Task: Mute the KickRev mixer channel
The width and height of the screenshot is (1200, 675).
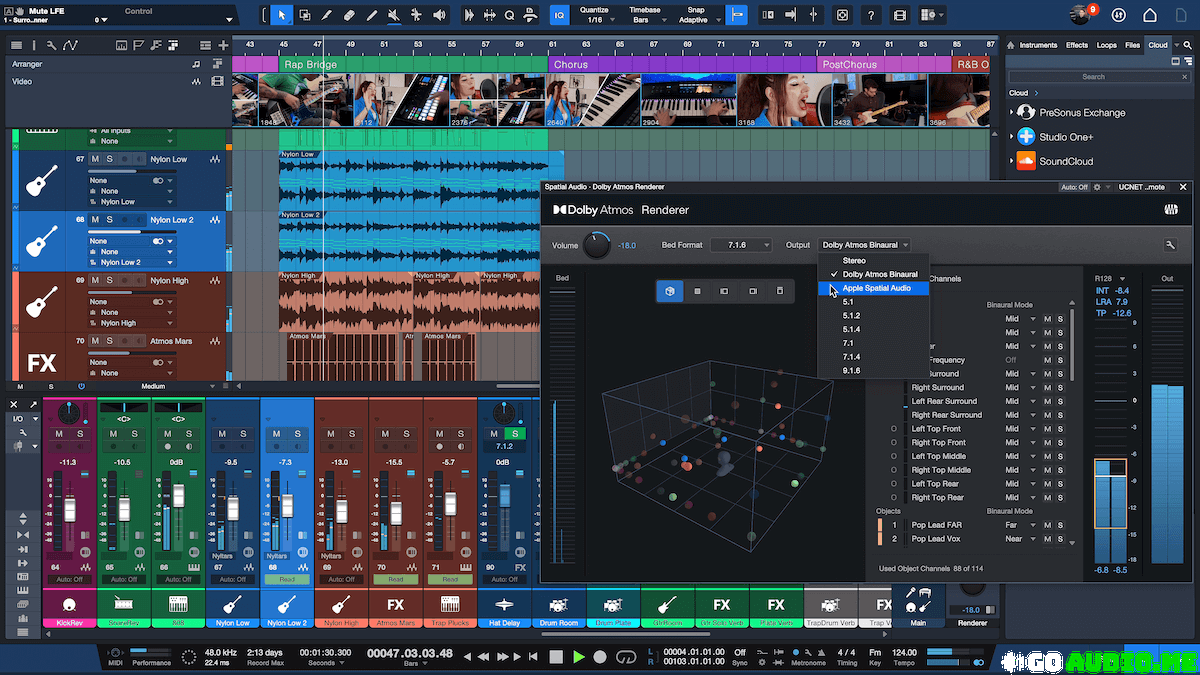Action: click(59, 434)
